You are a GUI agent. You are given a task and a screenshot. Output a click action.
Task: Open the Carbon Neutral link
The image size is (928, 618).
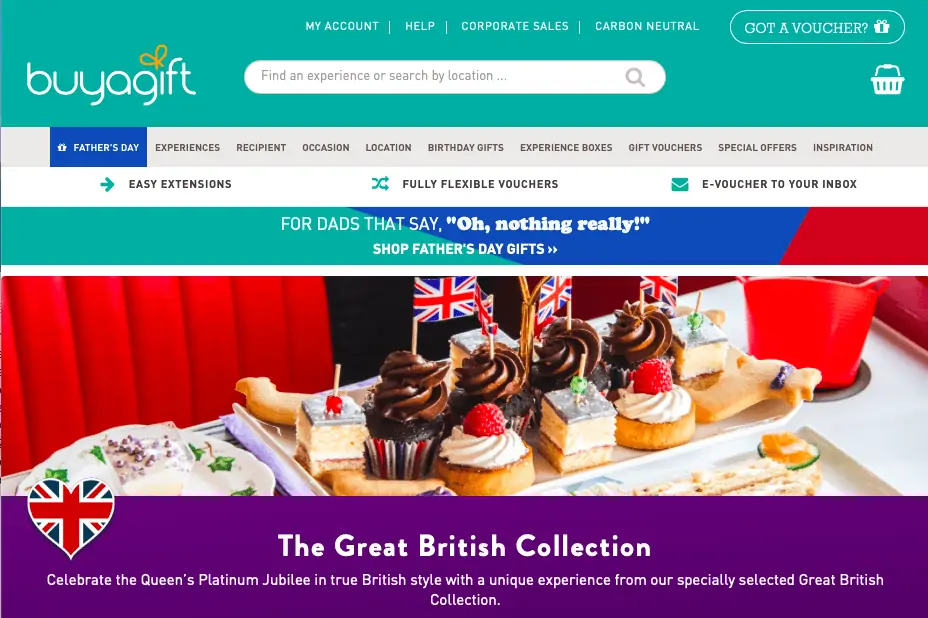[x=647, y=26]
